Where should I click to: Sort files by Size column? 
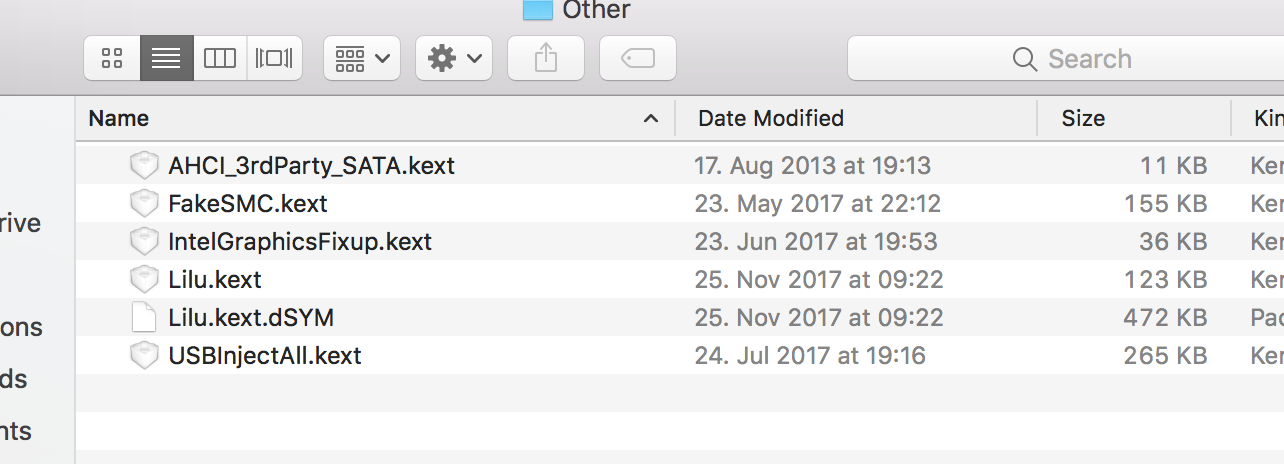point(1083,118)
